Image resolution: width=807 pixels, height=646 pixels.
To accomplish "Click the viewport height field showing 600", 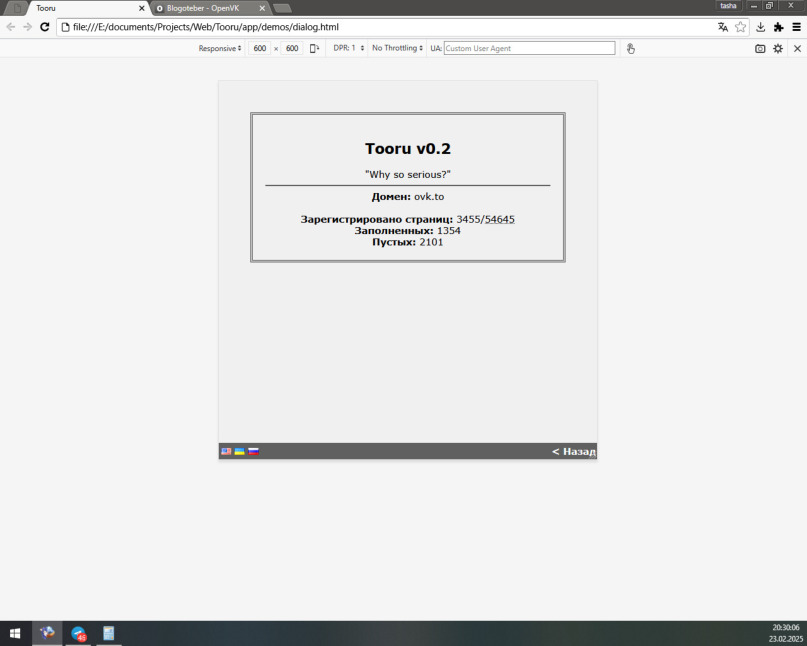I will click(292, 48).
